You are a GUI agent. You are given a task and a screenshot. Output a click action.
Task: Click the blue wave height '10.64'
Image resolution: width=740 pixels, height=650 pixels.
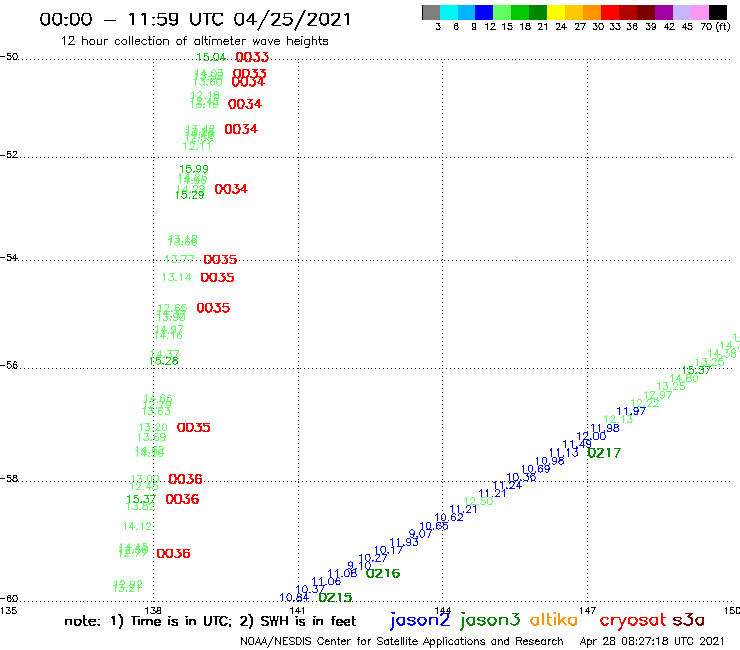[x=294, y=598]
